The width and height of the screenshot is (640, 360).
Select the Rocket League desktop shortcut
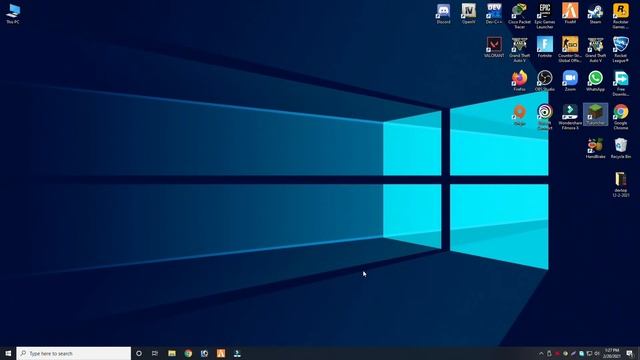coord(620,50)
